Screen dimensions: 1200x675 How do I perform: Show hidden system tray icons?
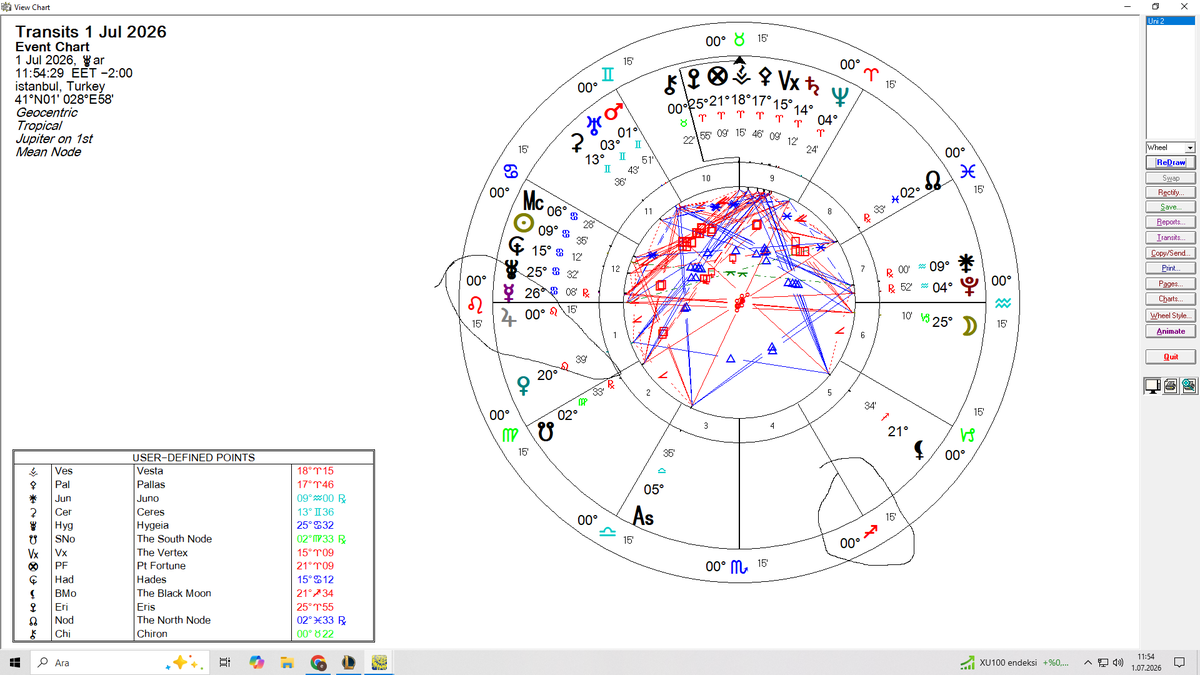1087,663
